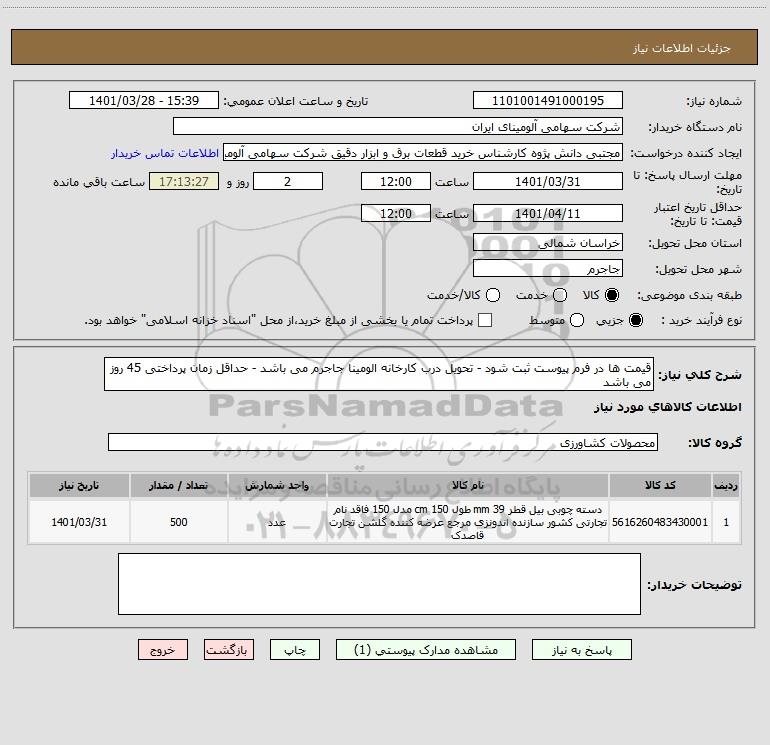The height and width of the screenshot is (745, 770).
Task: Click the delivery province field خراسان شمالی
Action: point(548,242)
